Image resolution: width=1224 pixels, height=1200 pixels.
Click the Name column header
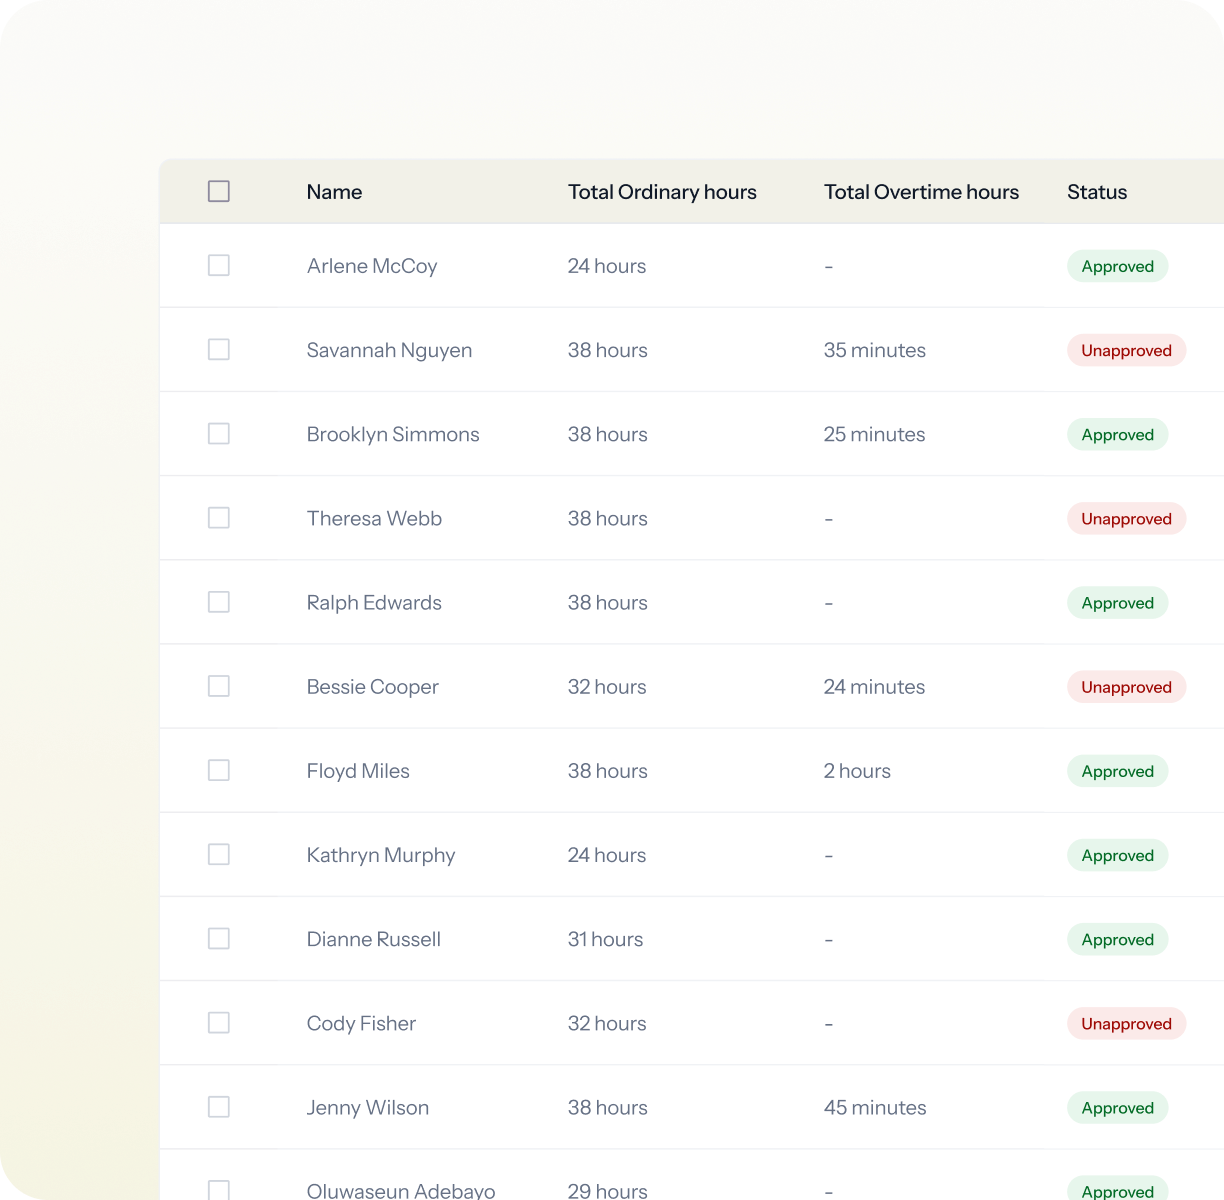click(334, 192)
